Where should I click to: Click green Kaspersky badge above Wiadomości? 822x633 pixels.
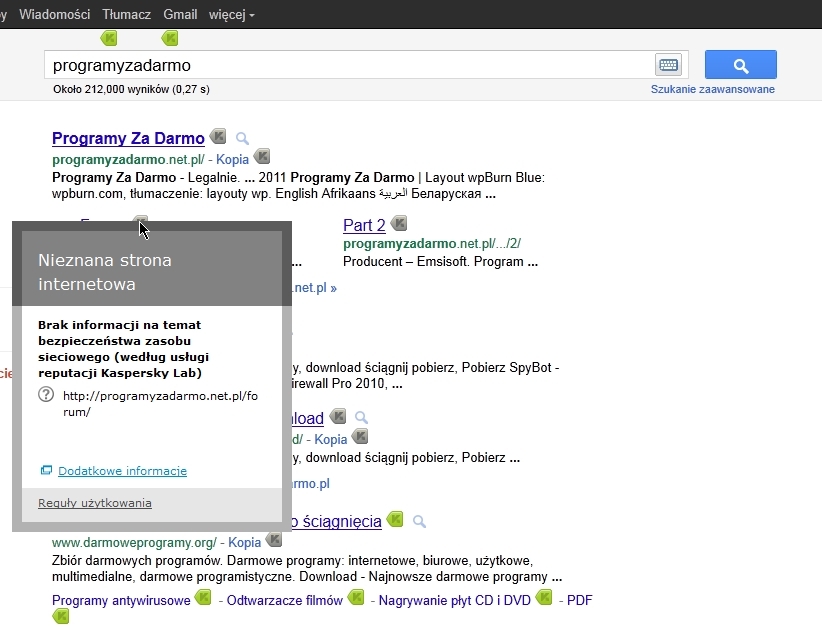coord(109,38)
